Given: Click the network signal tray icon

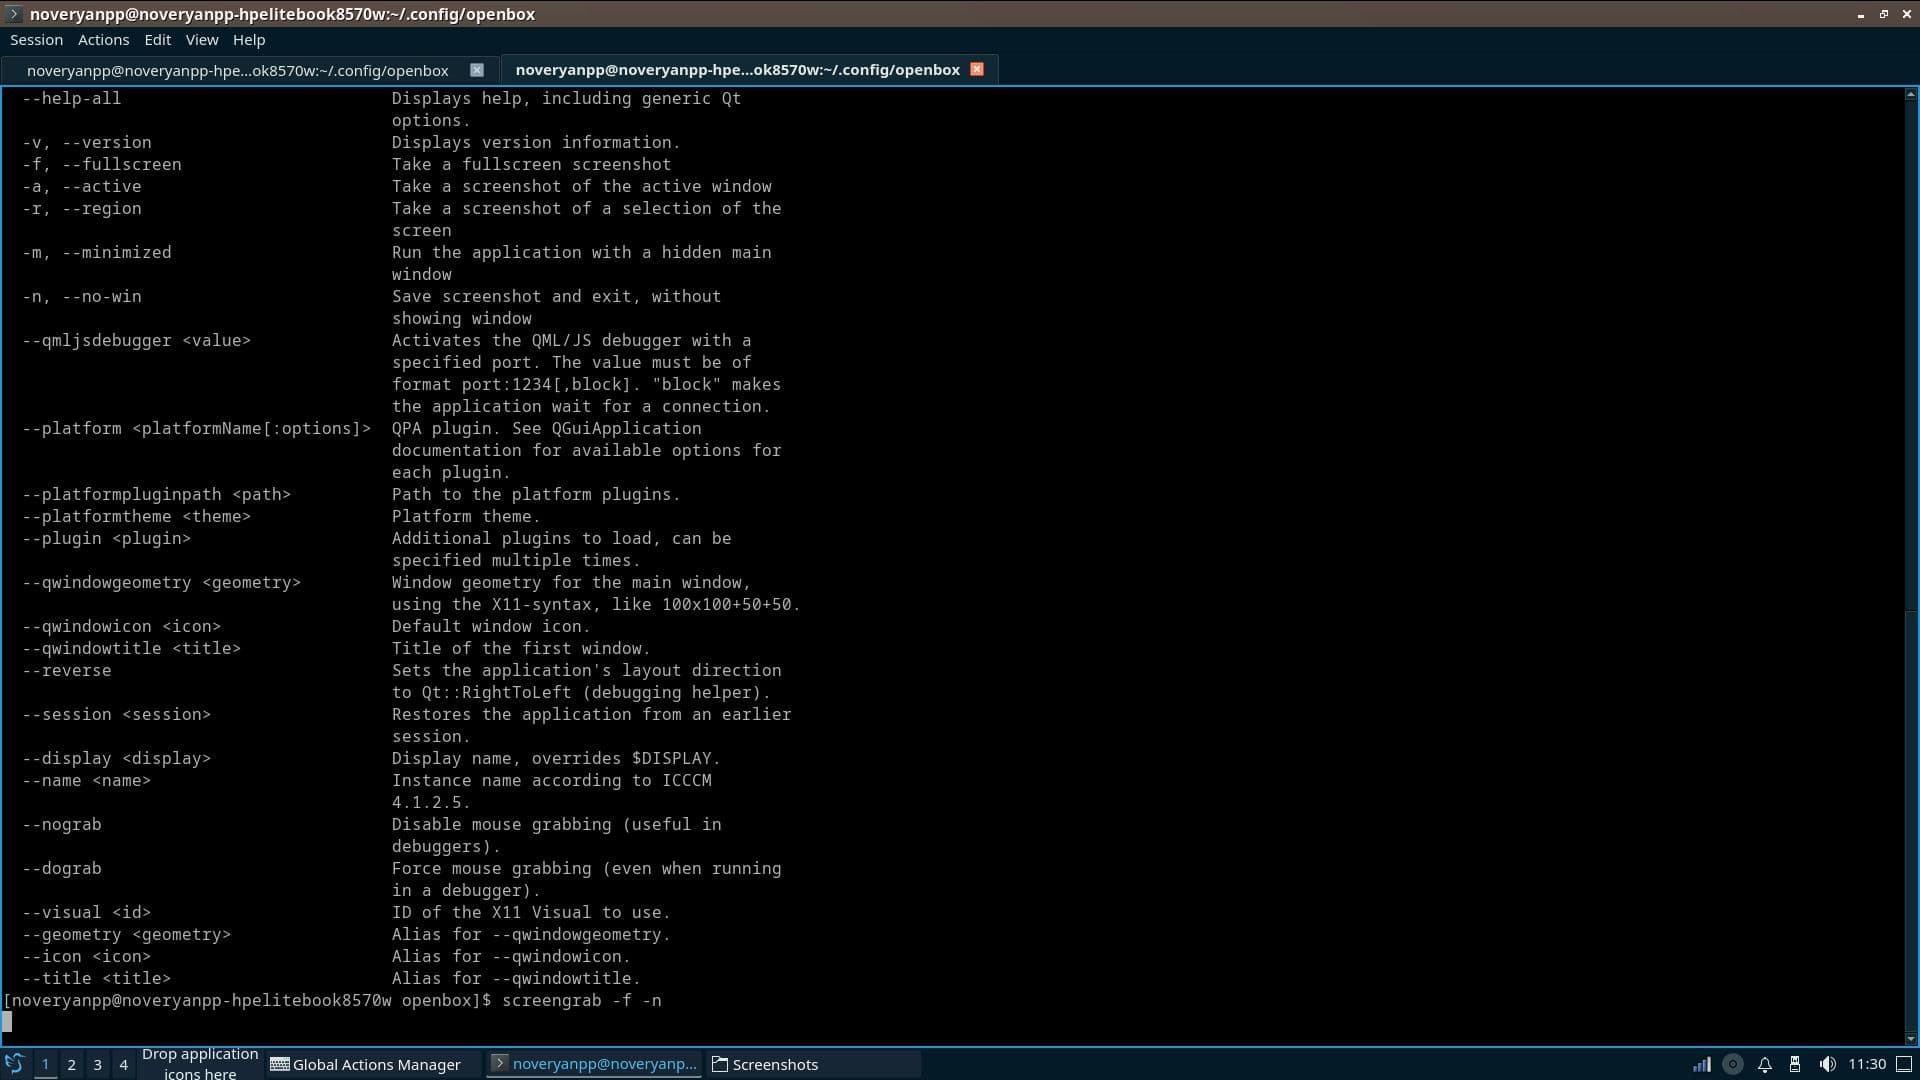Looking at the screenshot, I should [x=1701, y=1064].
